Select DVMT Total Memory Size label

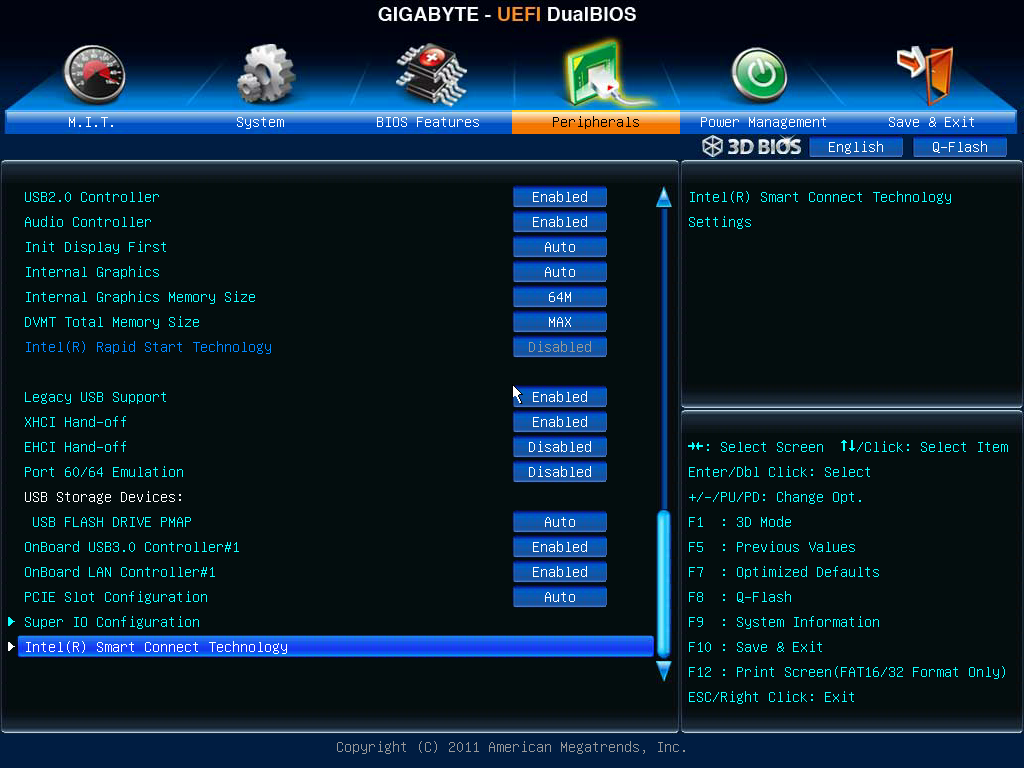pyautogui.click(x=112, y=322)
